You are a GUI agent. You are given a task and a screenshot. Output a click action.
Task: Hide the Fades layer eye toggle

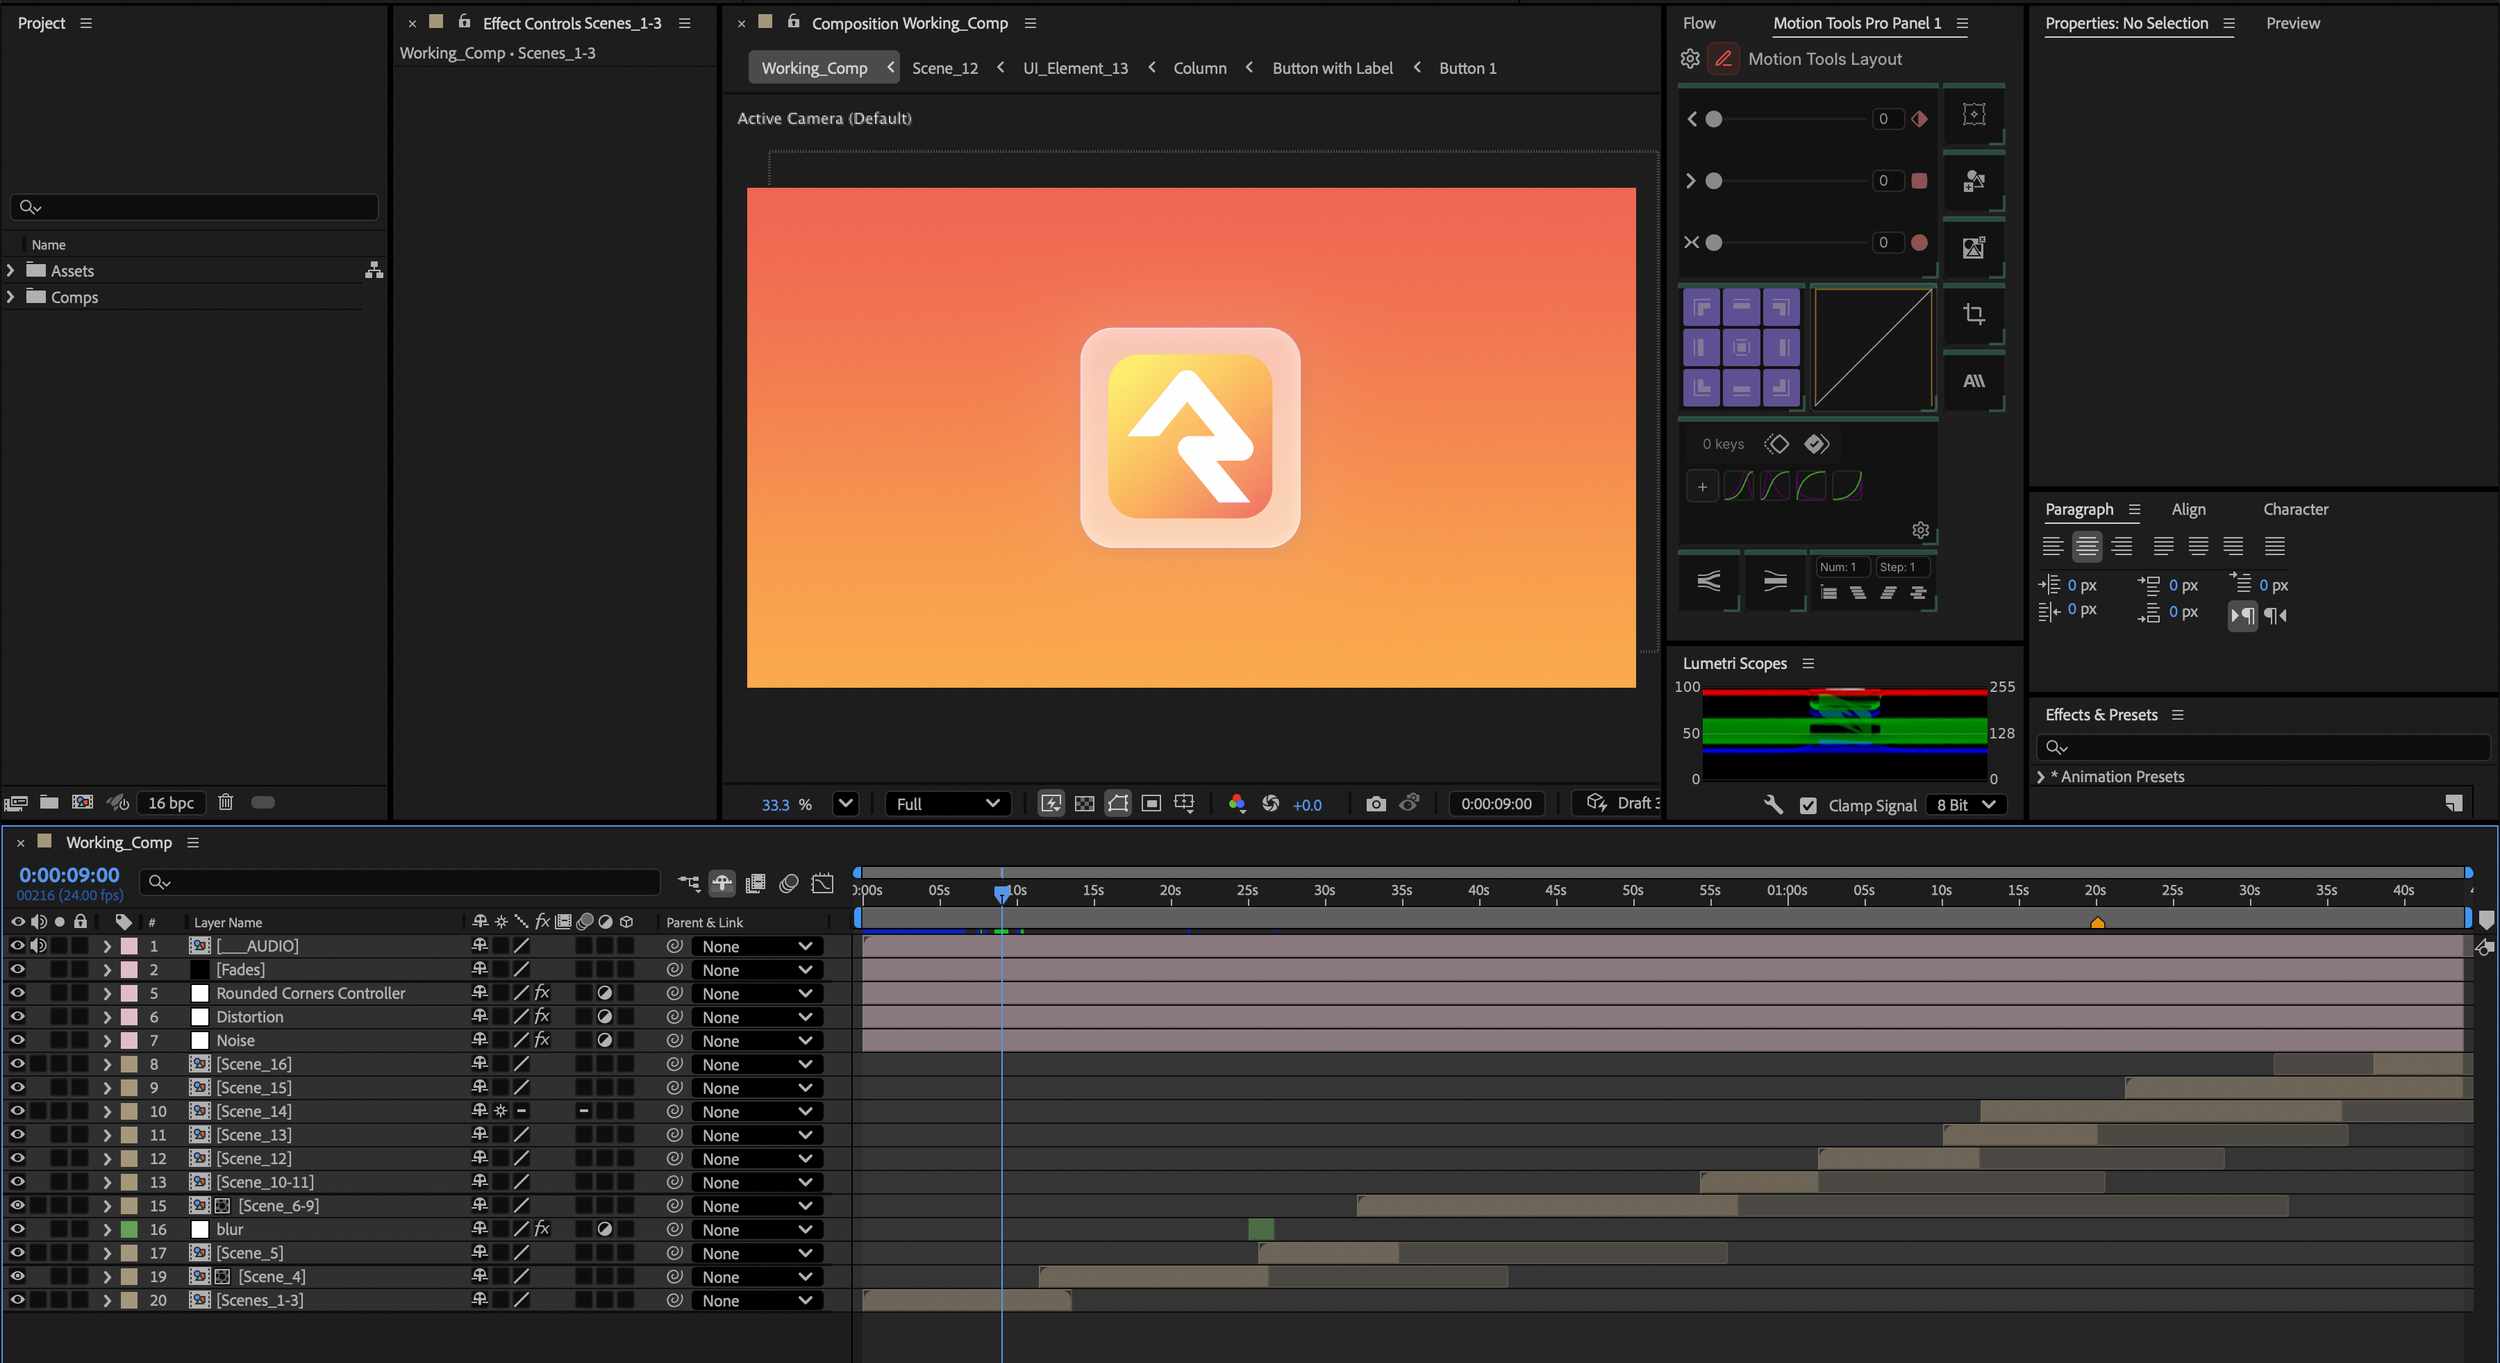point(17,969)
